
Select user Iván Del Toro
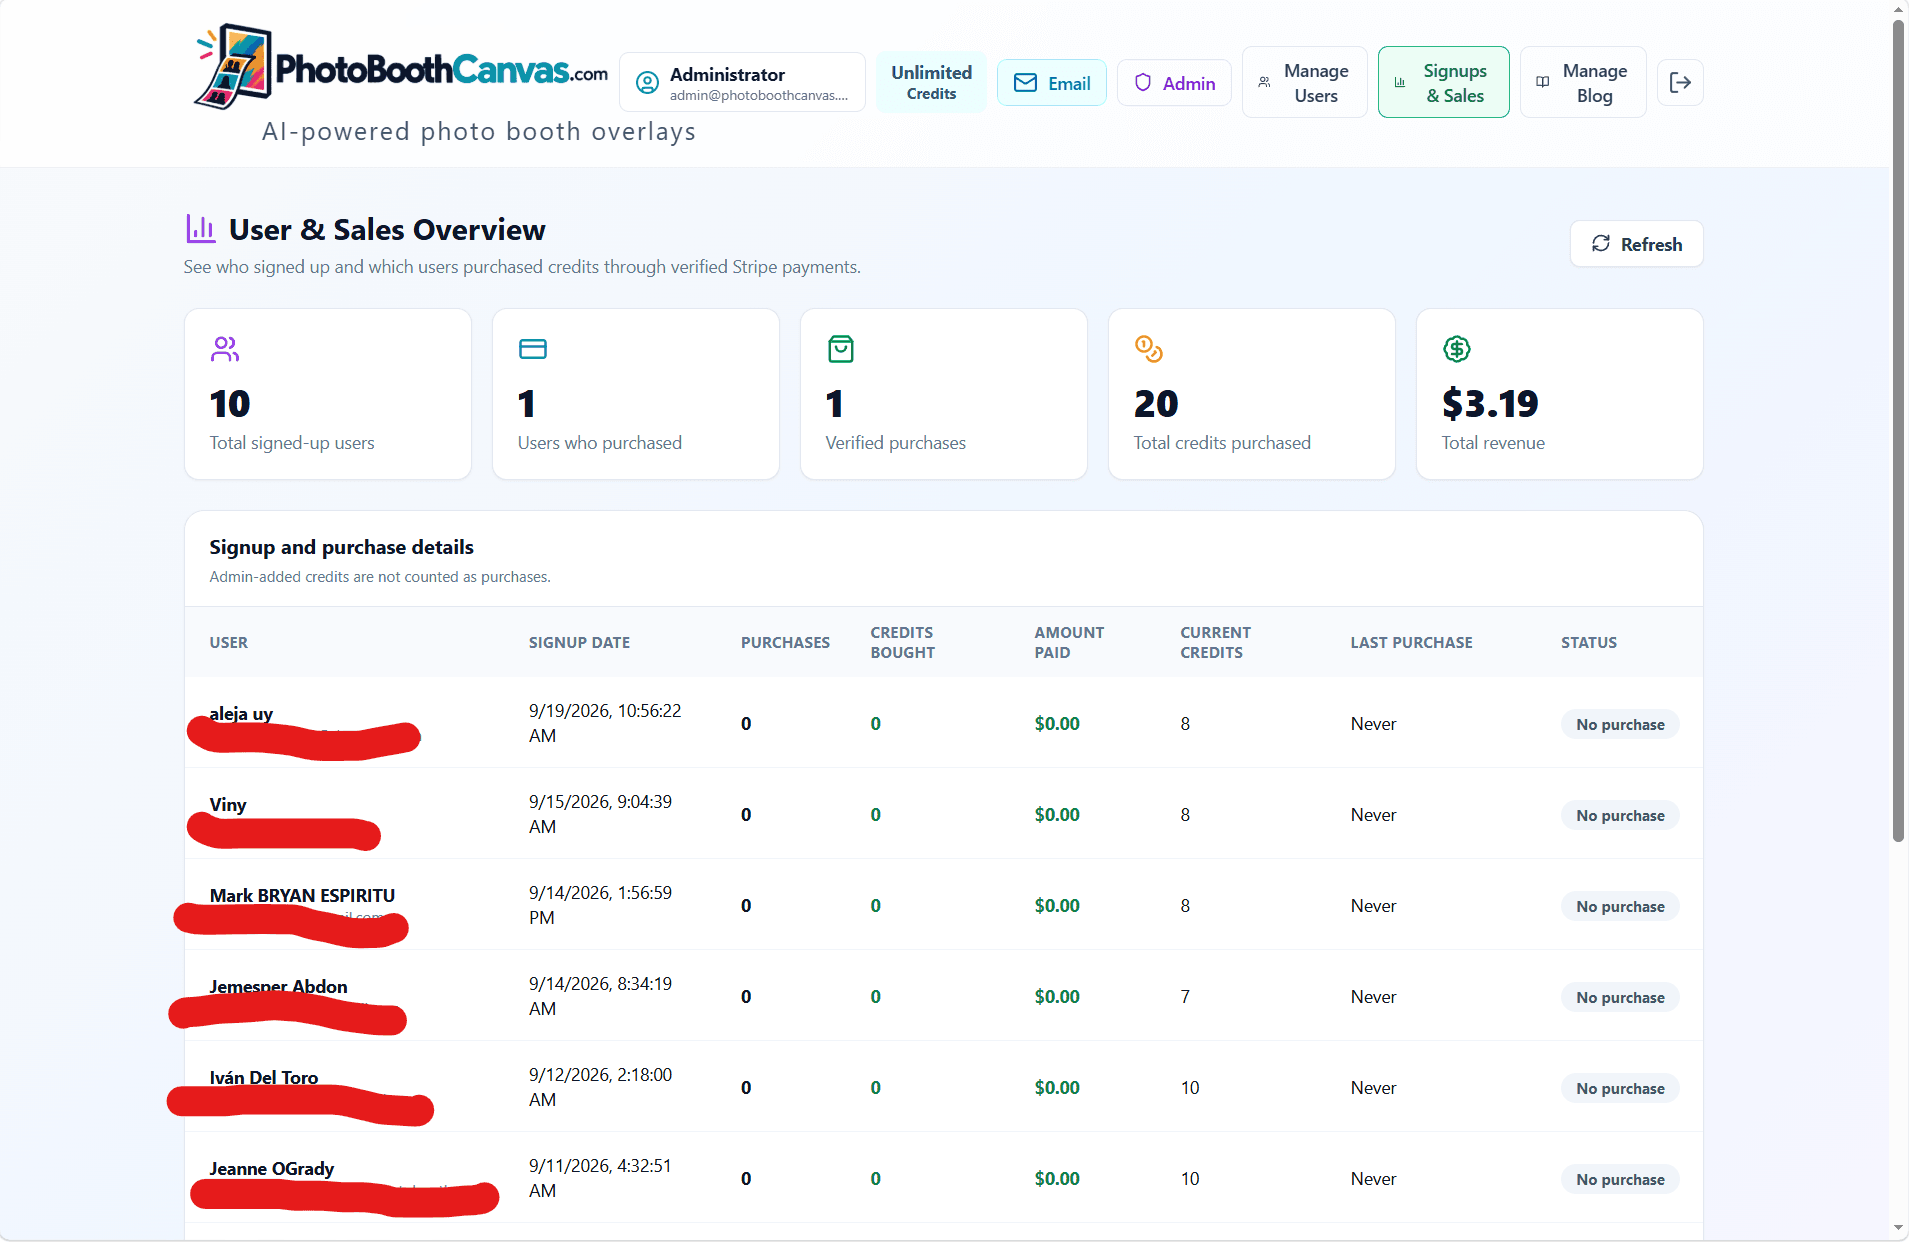tap(264, 1077)
